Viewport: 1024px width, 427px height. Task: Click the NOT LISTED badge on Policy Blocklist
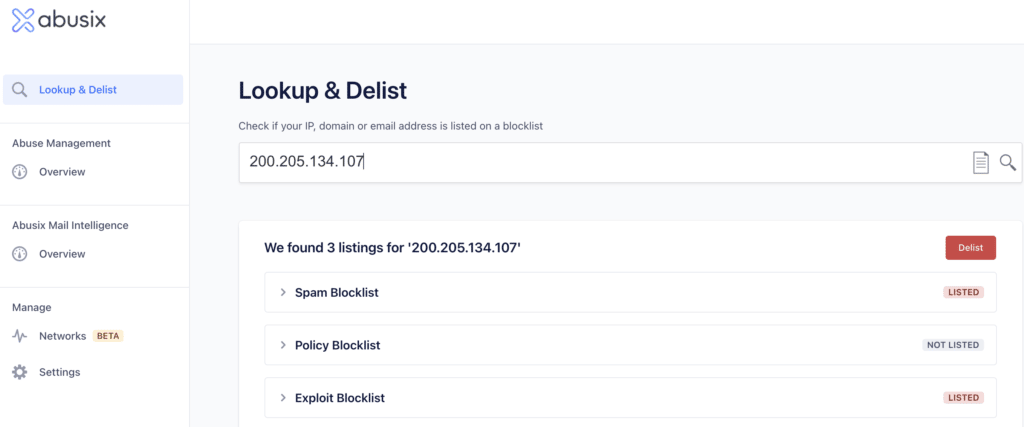pos(953,345)
